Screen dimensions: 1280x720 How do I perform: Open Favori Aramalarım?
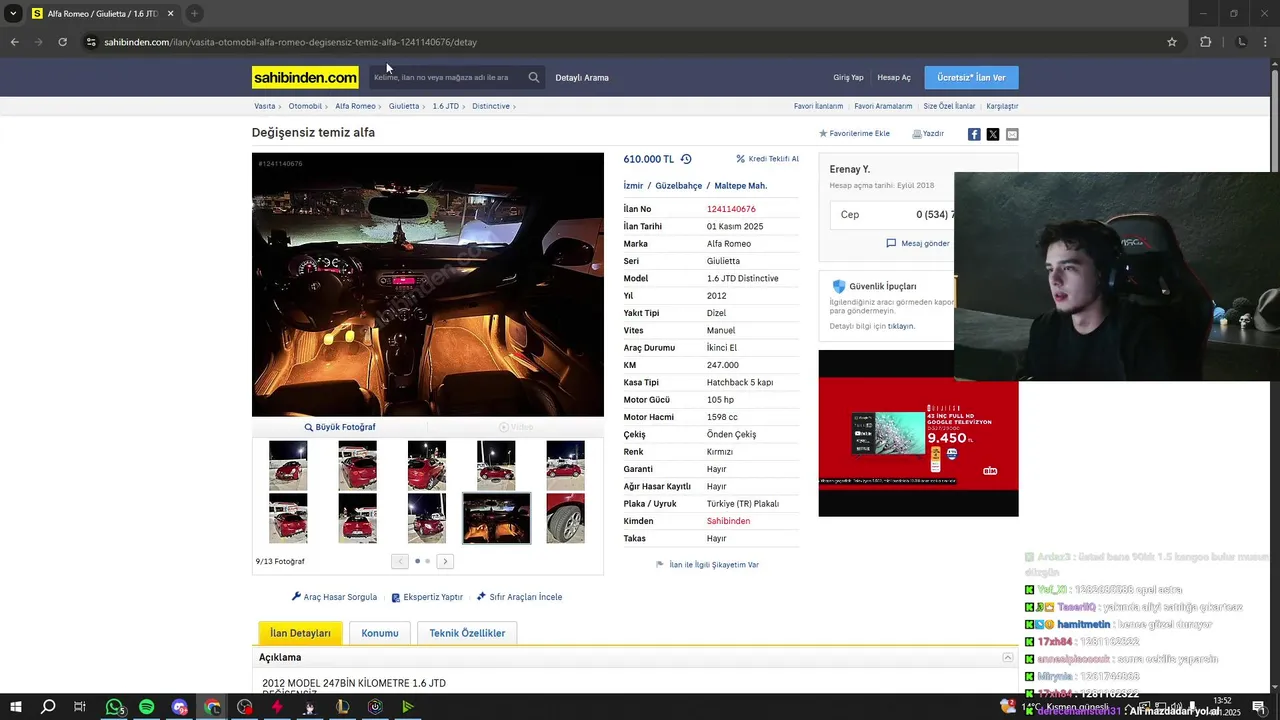point(883,106)
